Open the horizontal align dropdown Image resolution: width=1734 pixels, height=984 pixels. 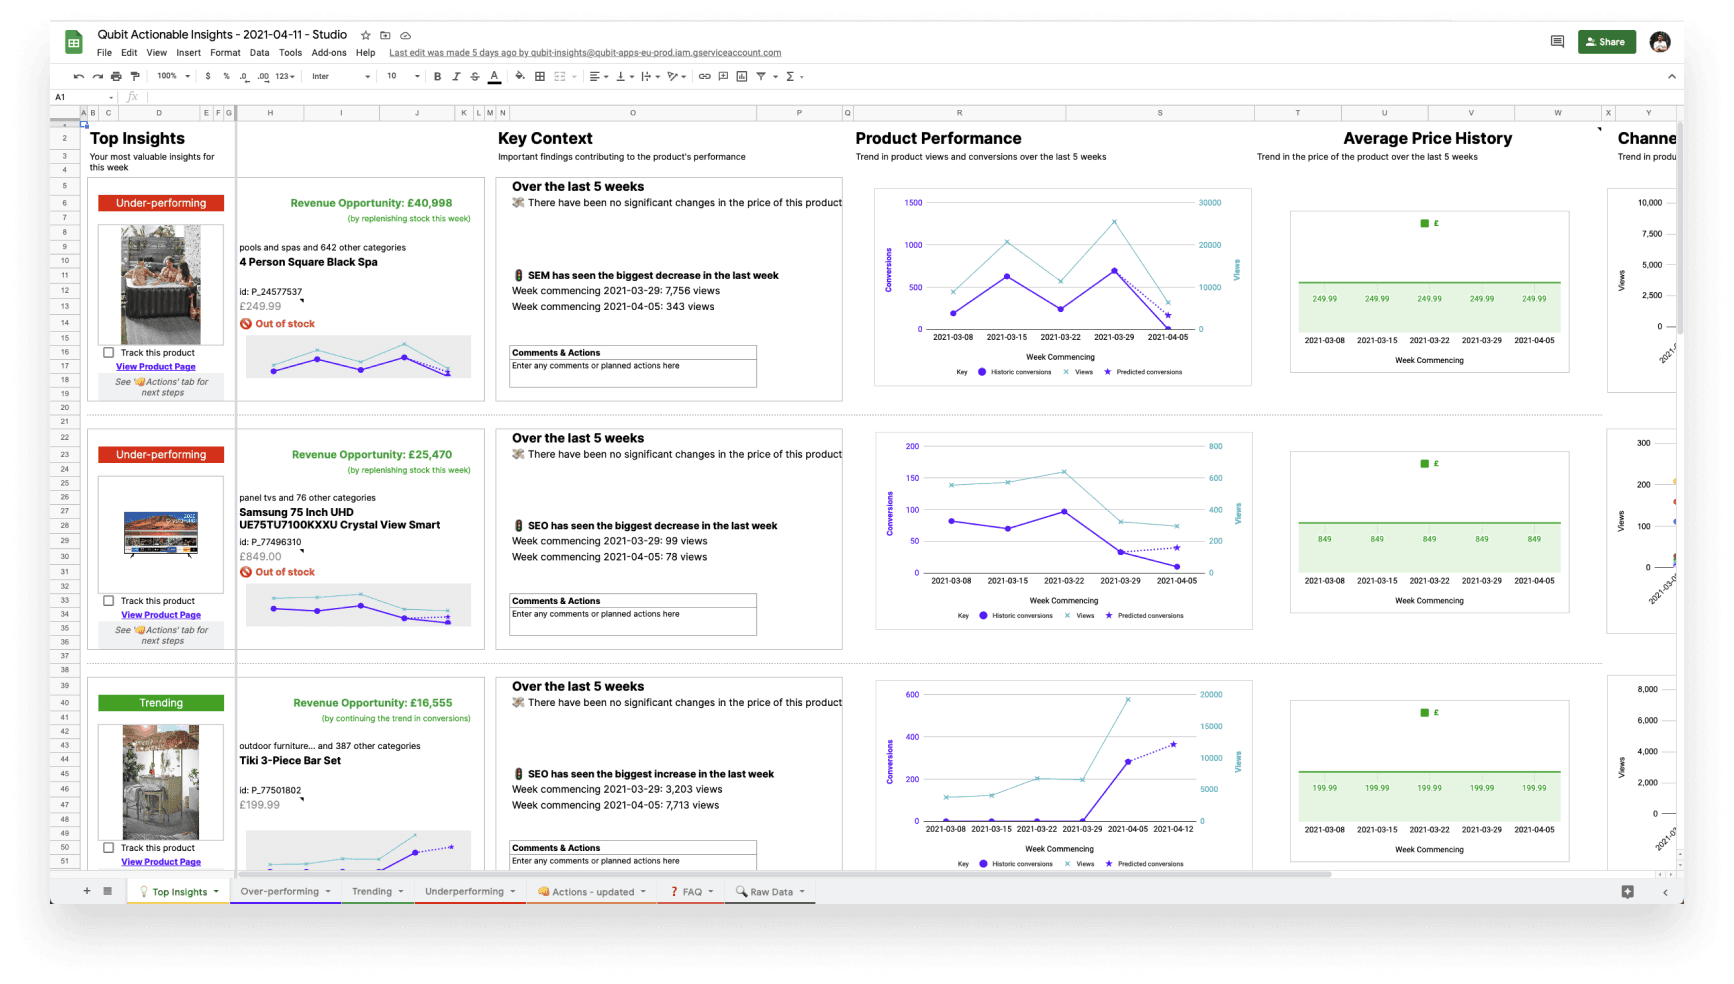(598, 76)
